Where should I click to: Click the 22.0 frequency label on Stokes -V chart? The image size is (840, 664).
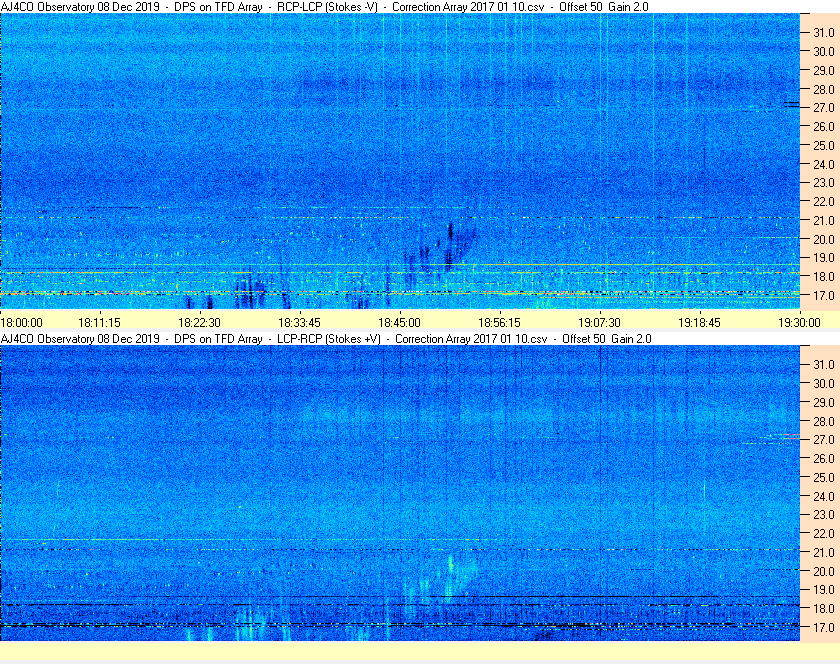824,202
